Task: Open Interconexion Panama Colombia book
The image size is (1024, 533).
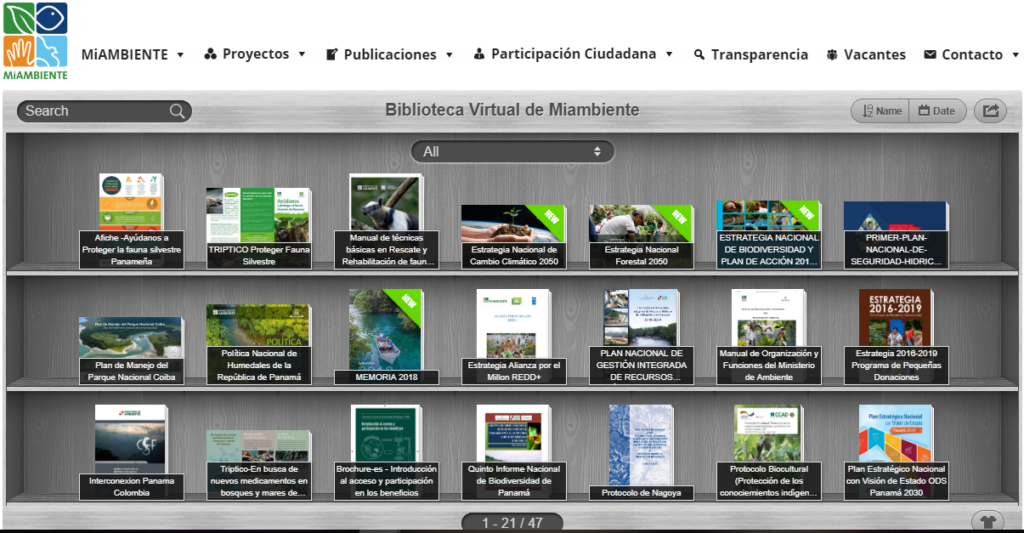Action: click(x=131, y=452)
